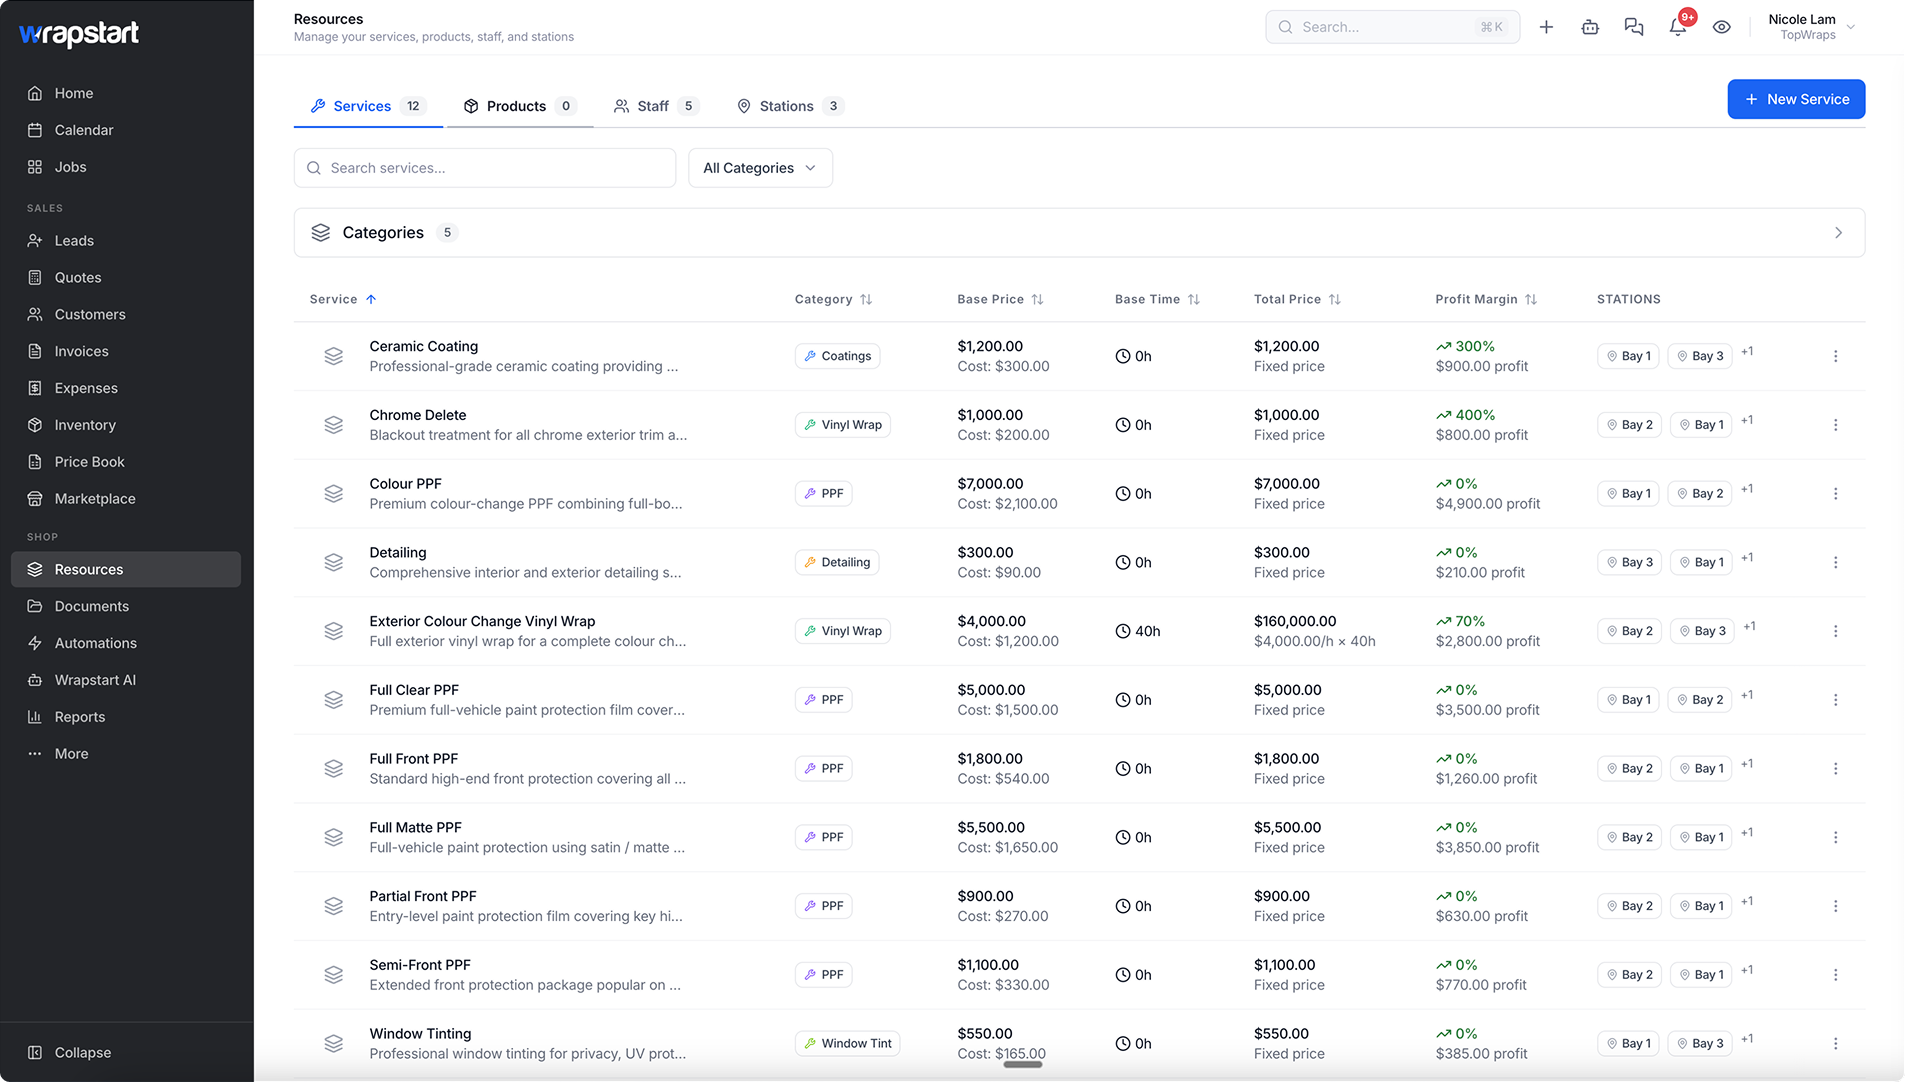Open the All Categories dropdown
Image resolution: width=1905 pixels, height=1082 pixels.
point(760,168)
